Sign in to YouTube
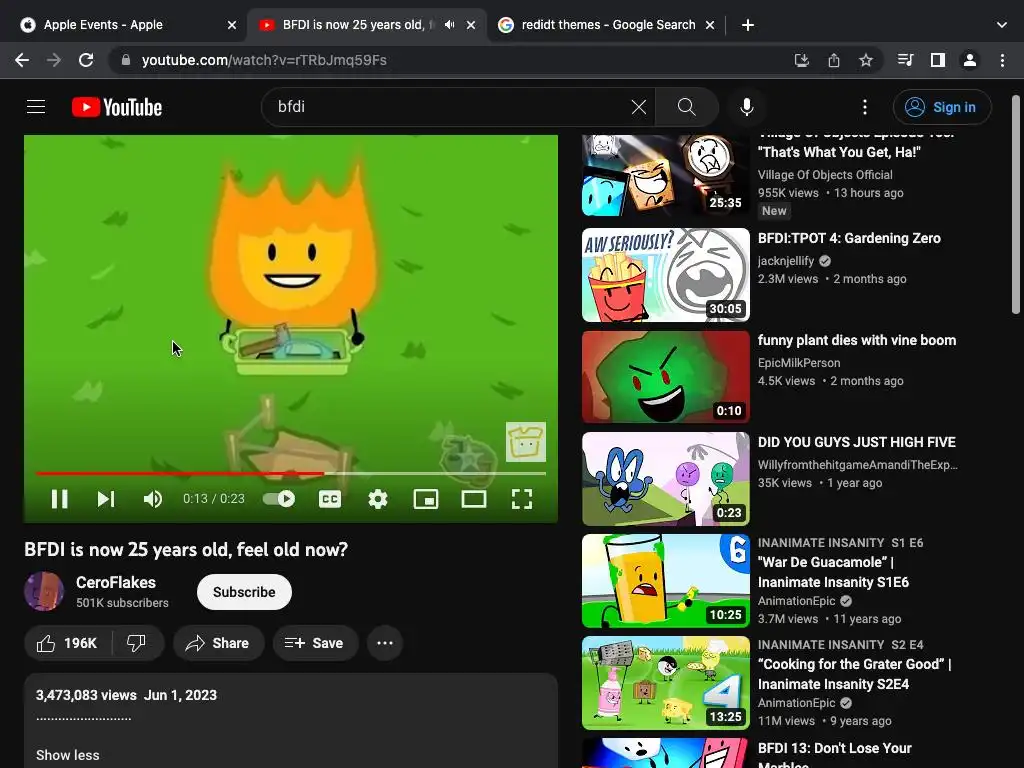Viewport: 1024px width, 768px height. coord(942,107)
